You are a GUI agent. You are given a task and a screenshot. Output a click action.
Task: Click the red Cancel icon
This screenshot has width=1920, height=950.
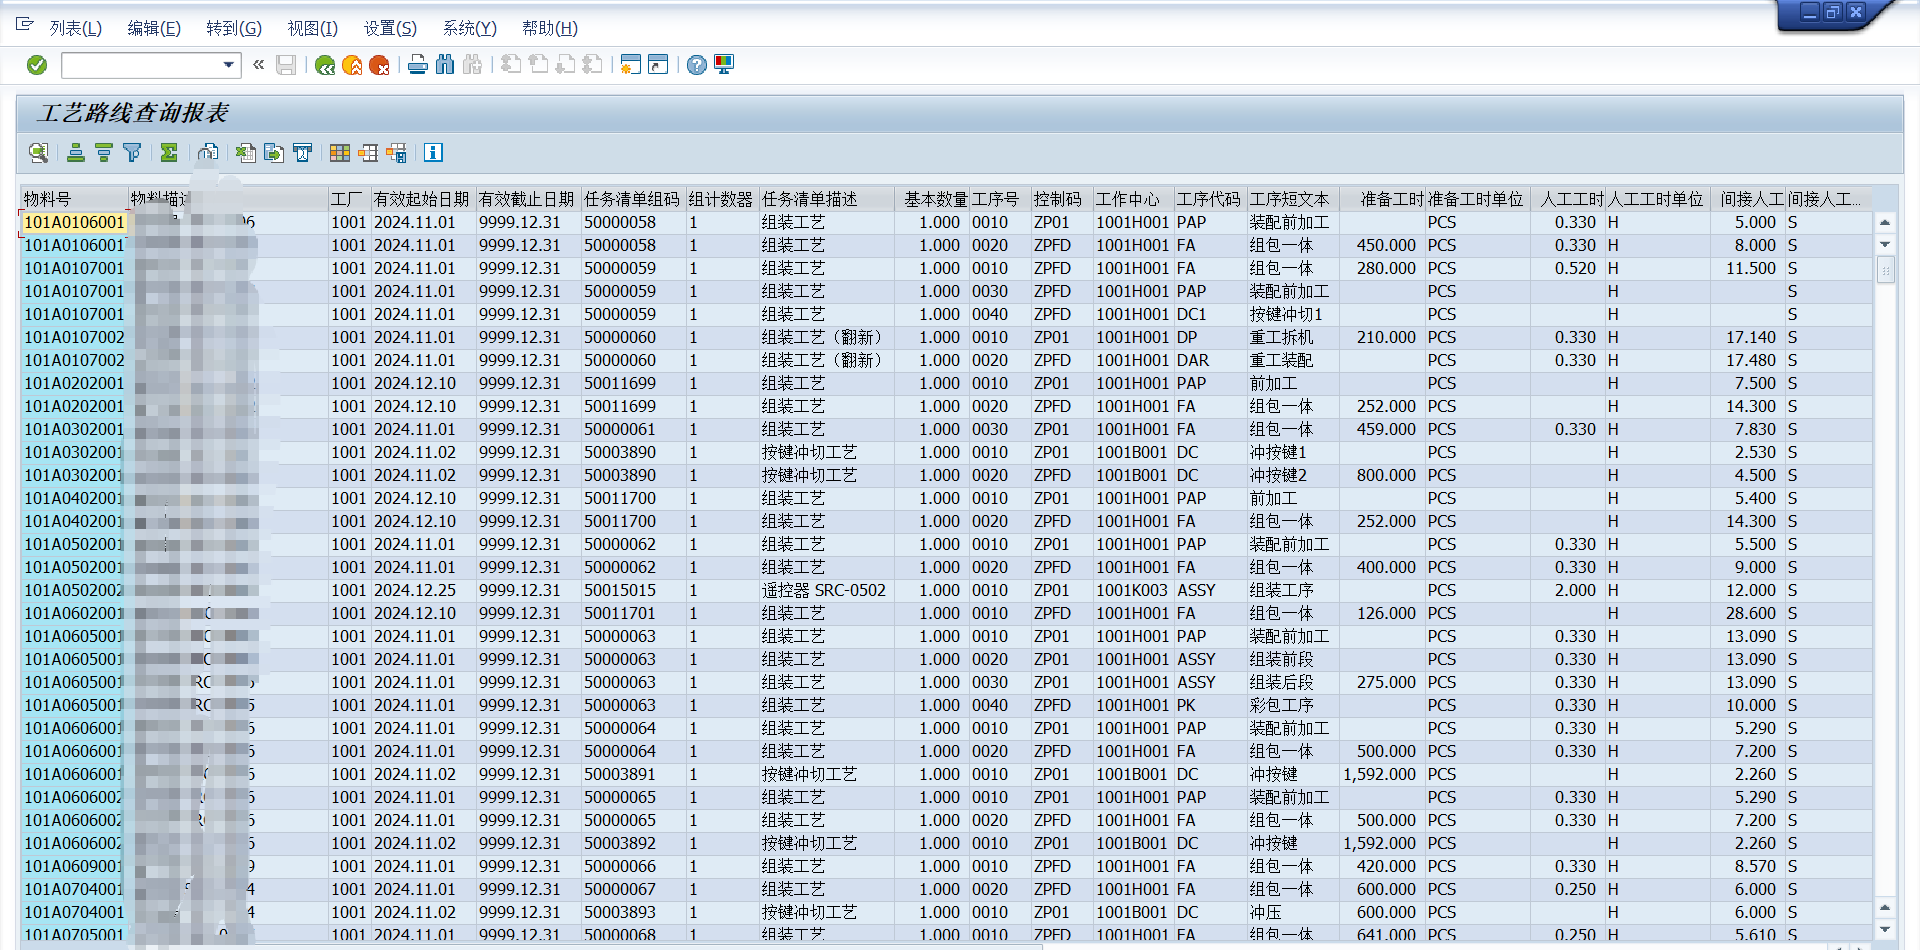coord(379,65)
